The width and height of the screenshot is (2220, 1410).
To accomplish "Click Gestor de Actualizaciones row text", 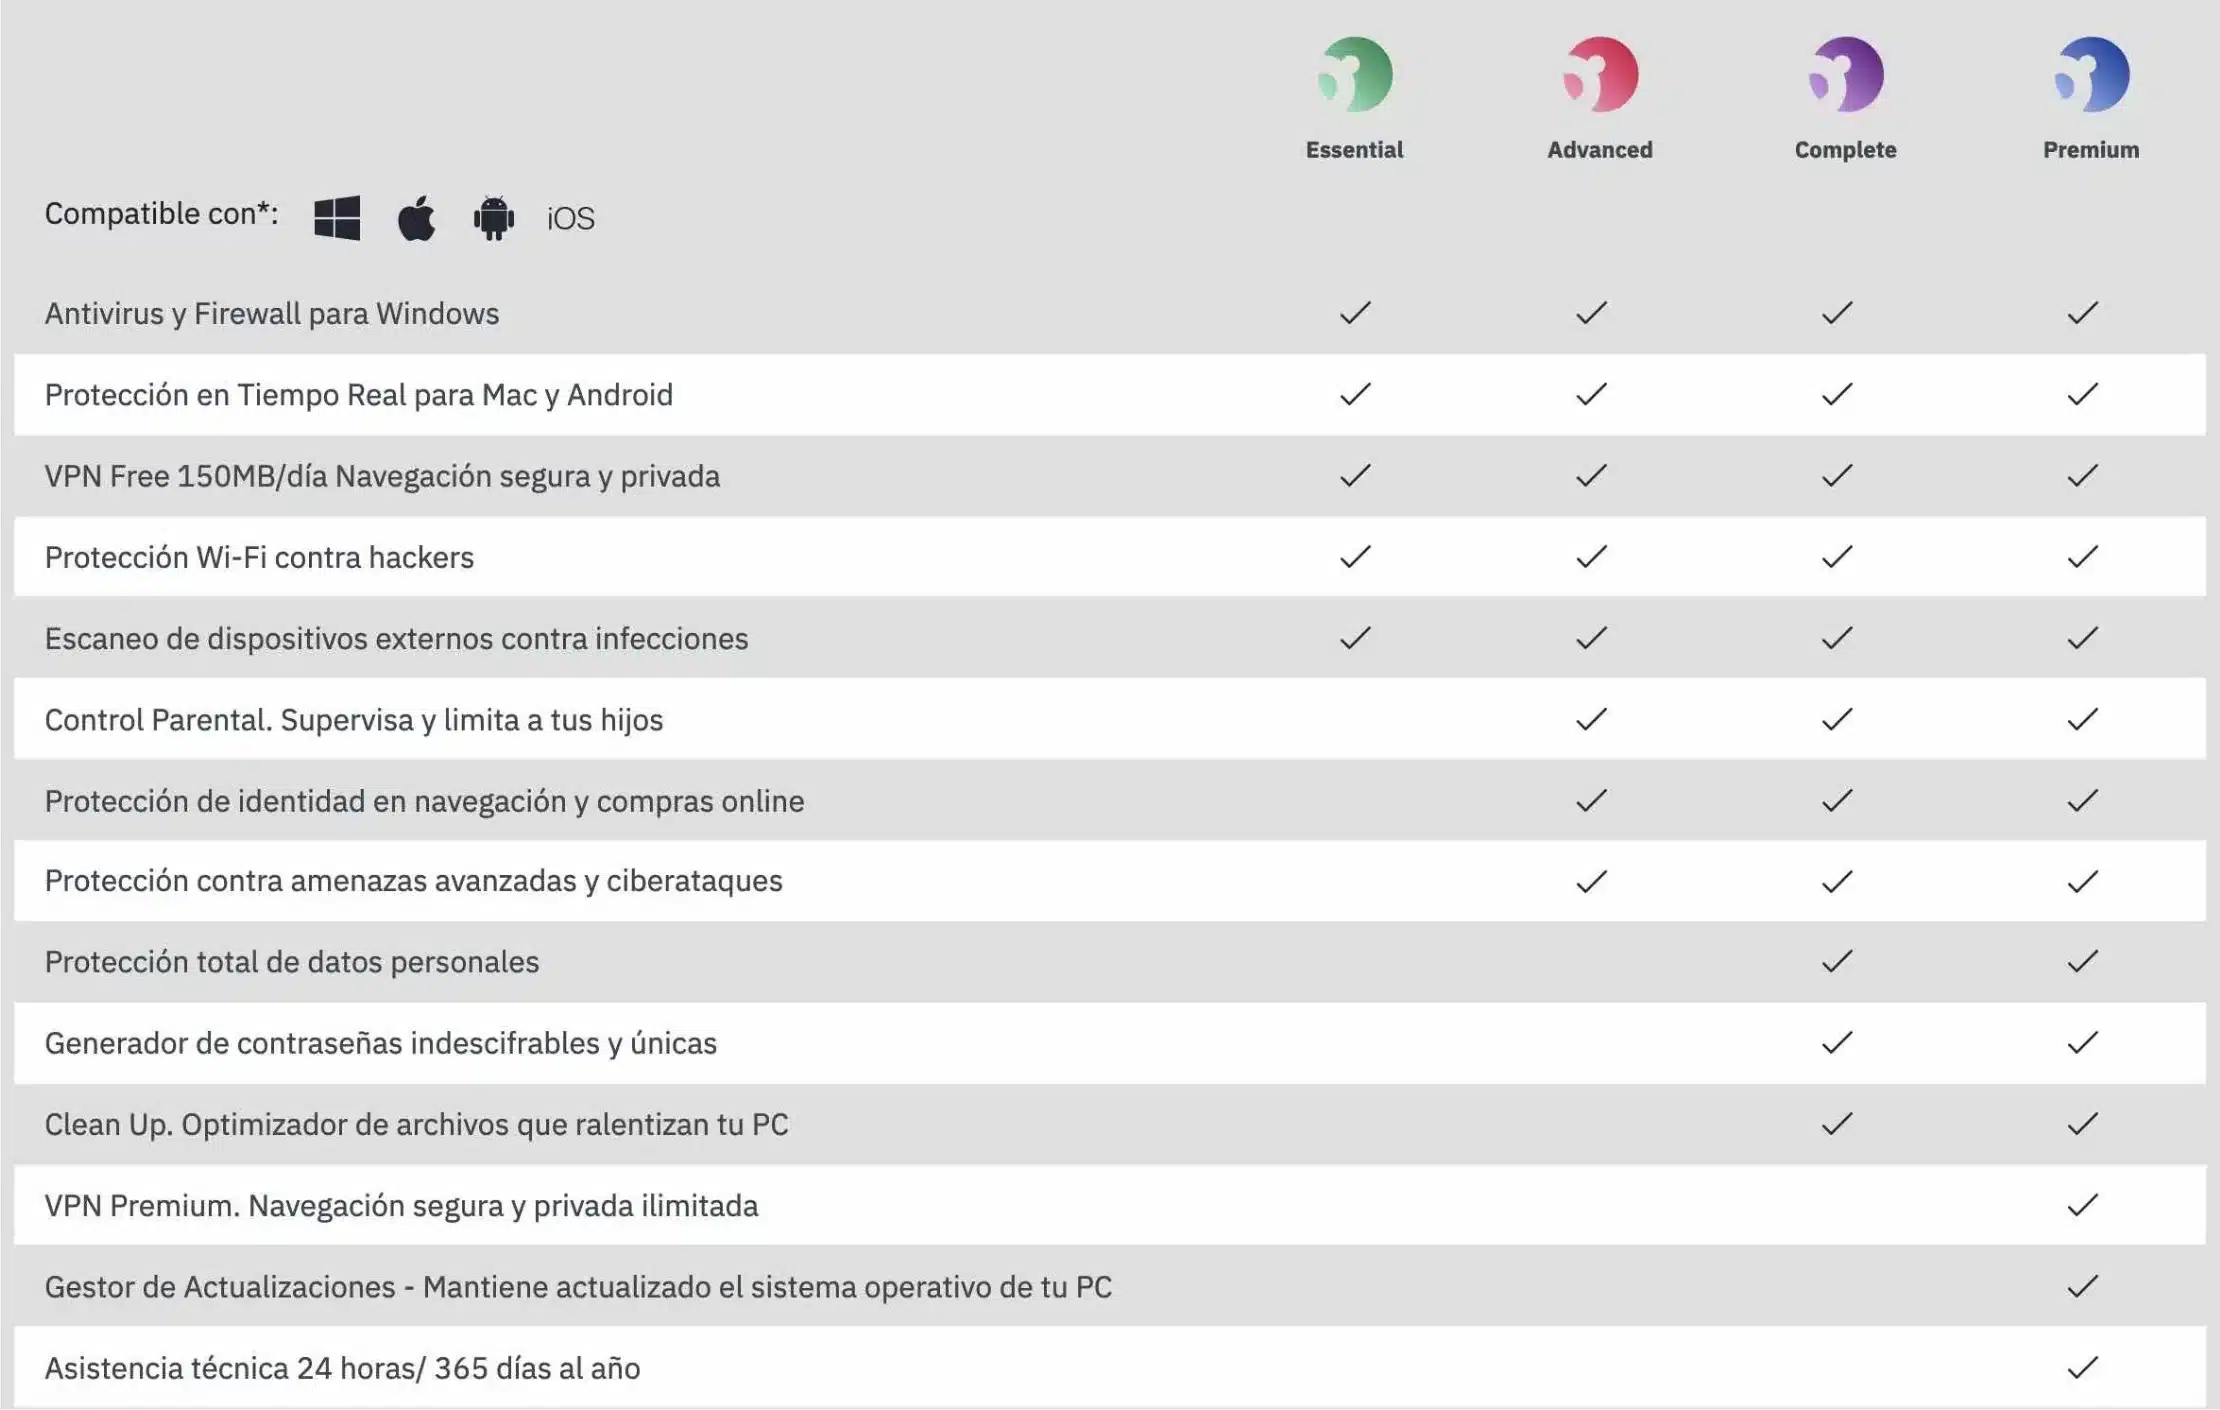I will [x=578, y=1287].
